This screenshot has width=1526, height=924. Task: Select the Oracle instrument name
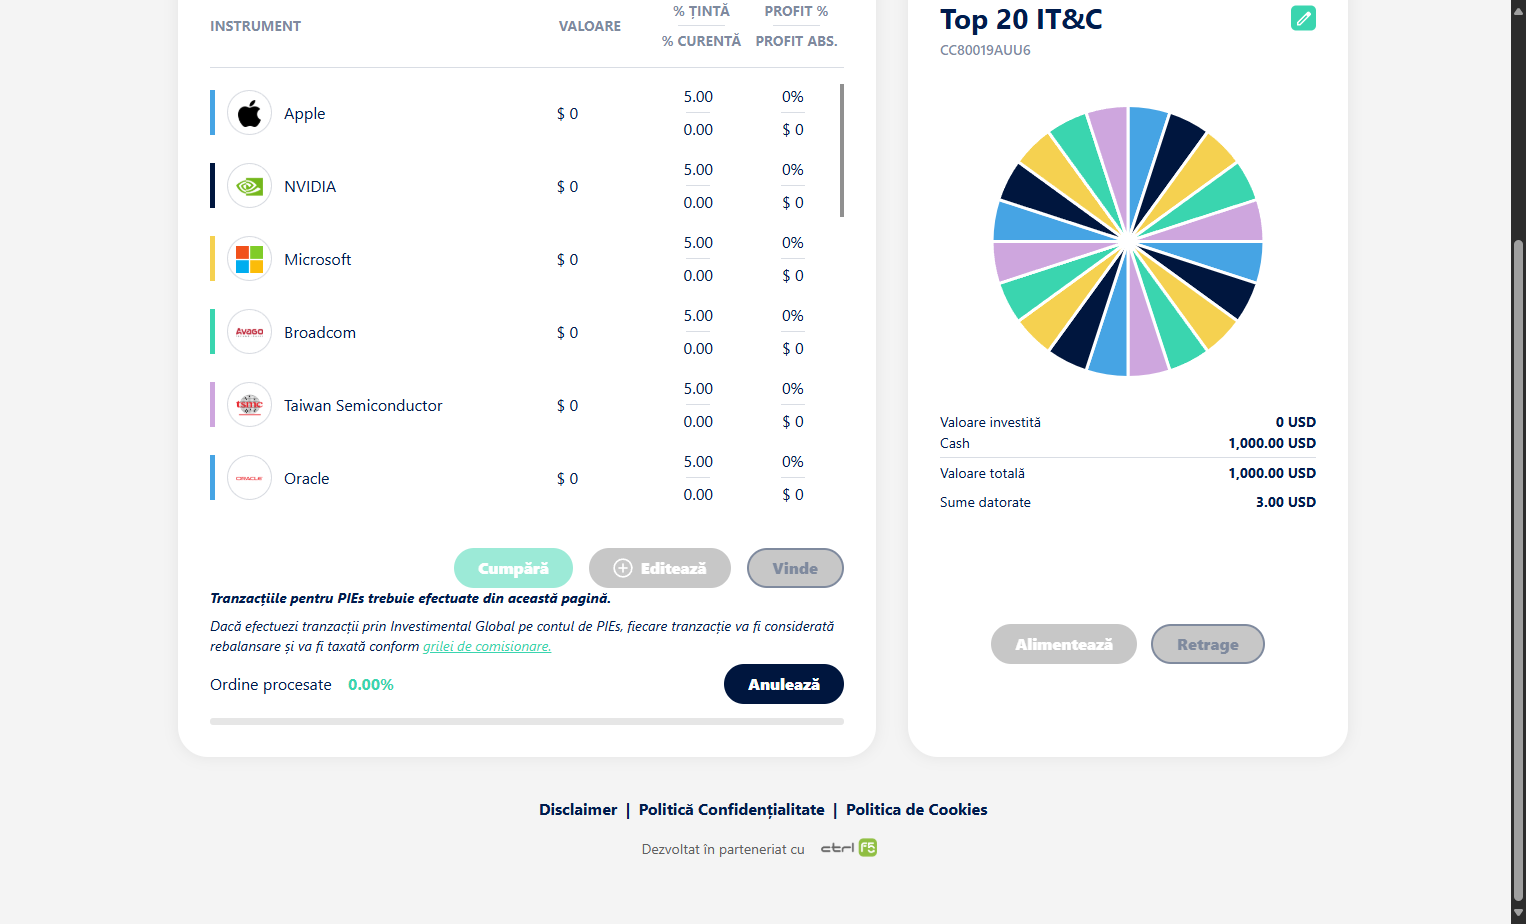(307, 479)
